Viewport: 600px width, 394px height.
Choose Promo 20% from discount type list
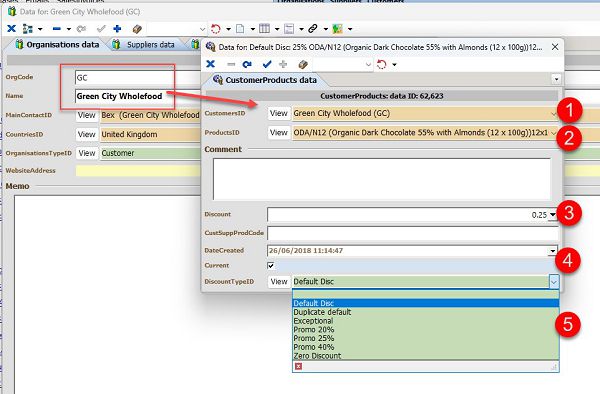(x=426, y=330)
